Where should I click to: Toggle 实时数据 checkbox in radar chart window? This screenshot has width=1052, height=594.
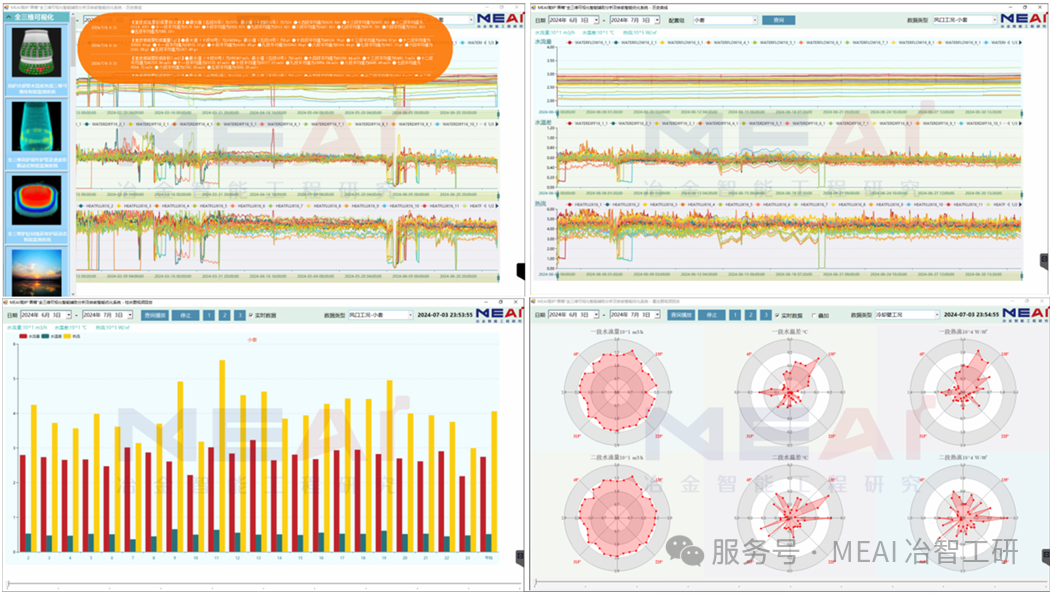pyautogui.click(x=778, y=315)
